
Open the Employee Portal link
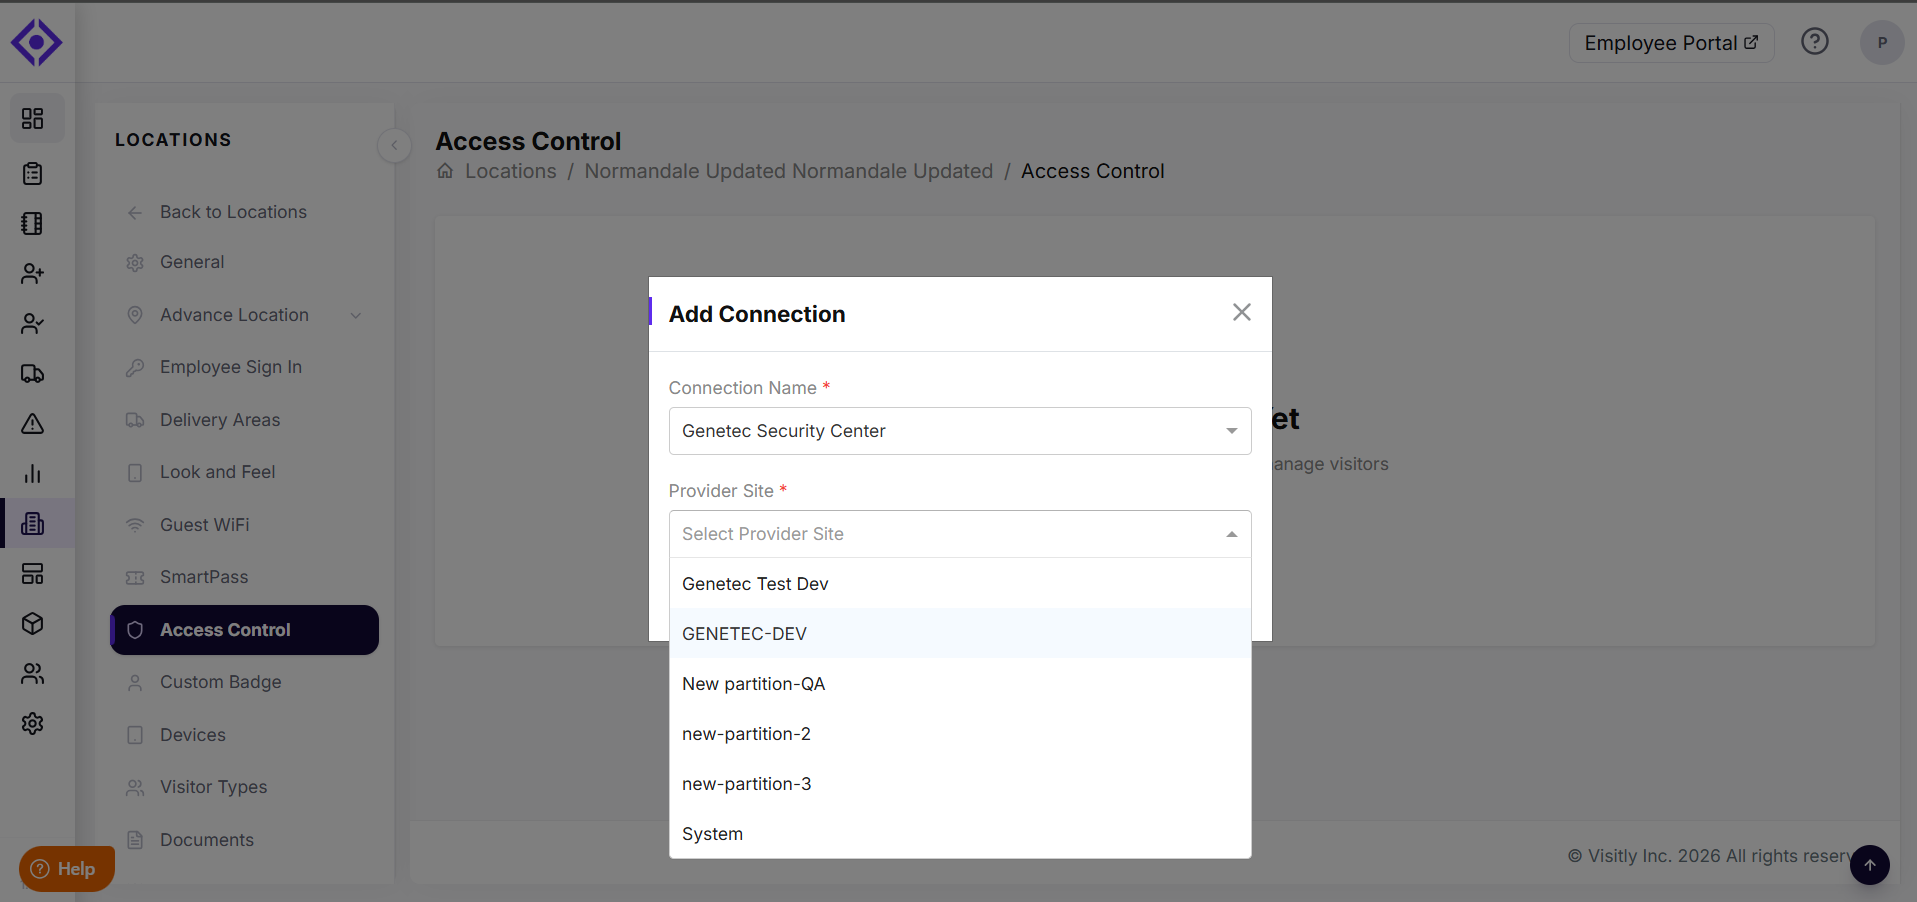point(1671,43)
